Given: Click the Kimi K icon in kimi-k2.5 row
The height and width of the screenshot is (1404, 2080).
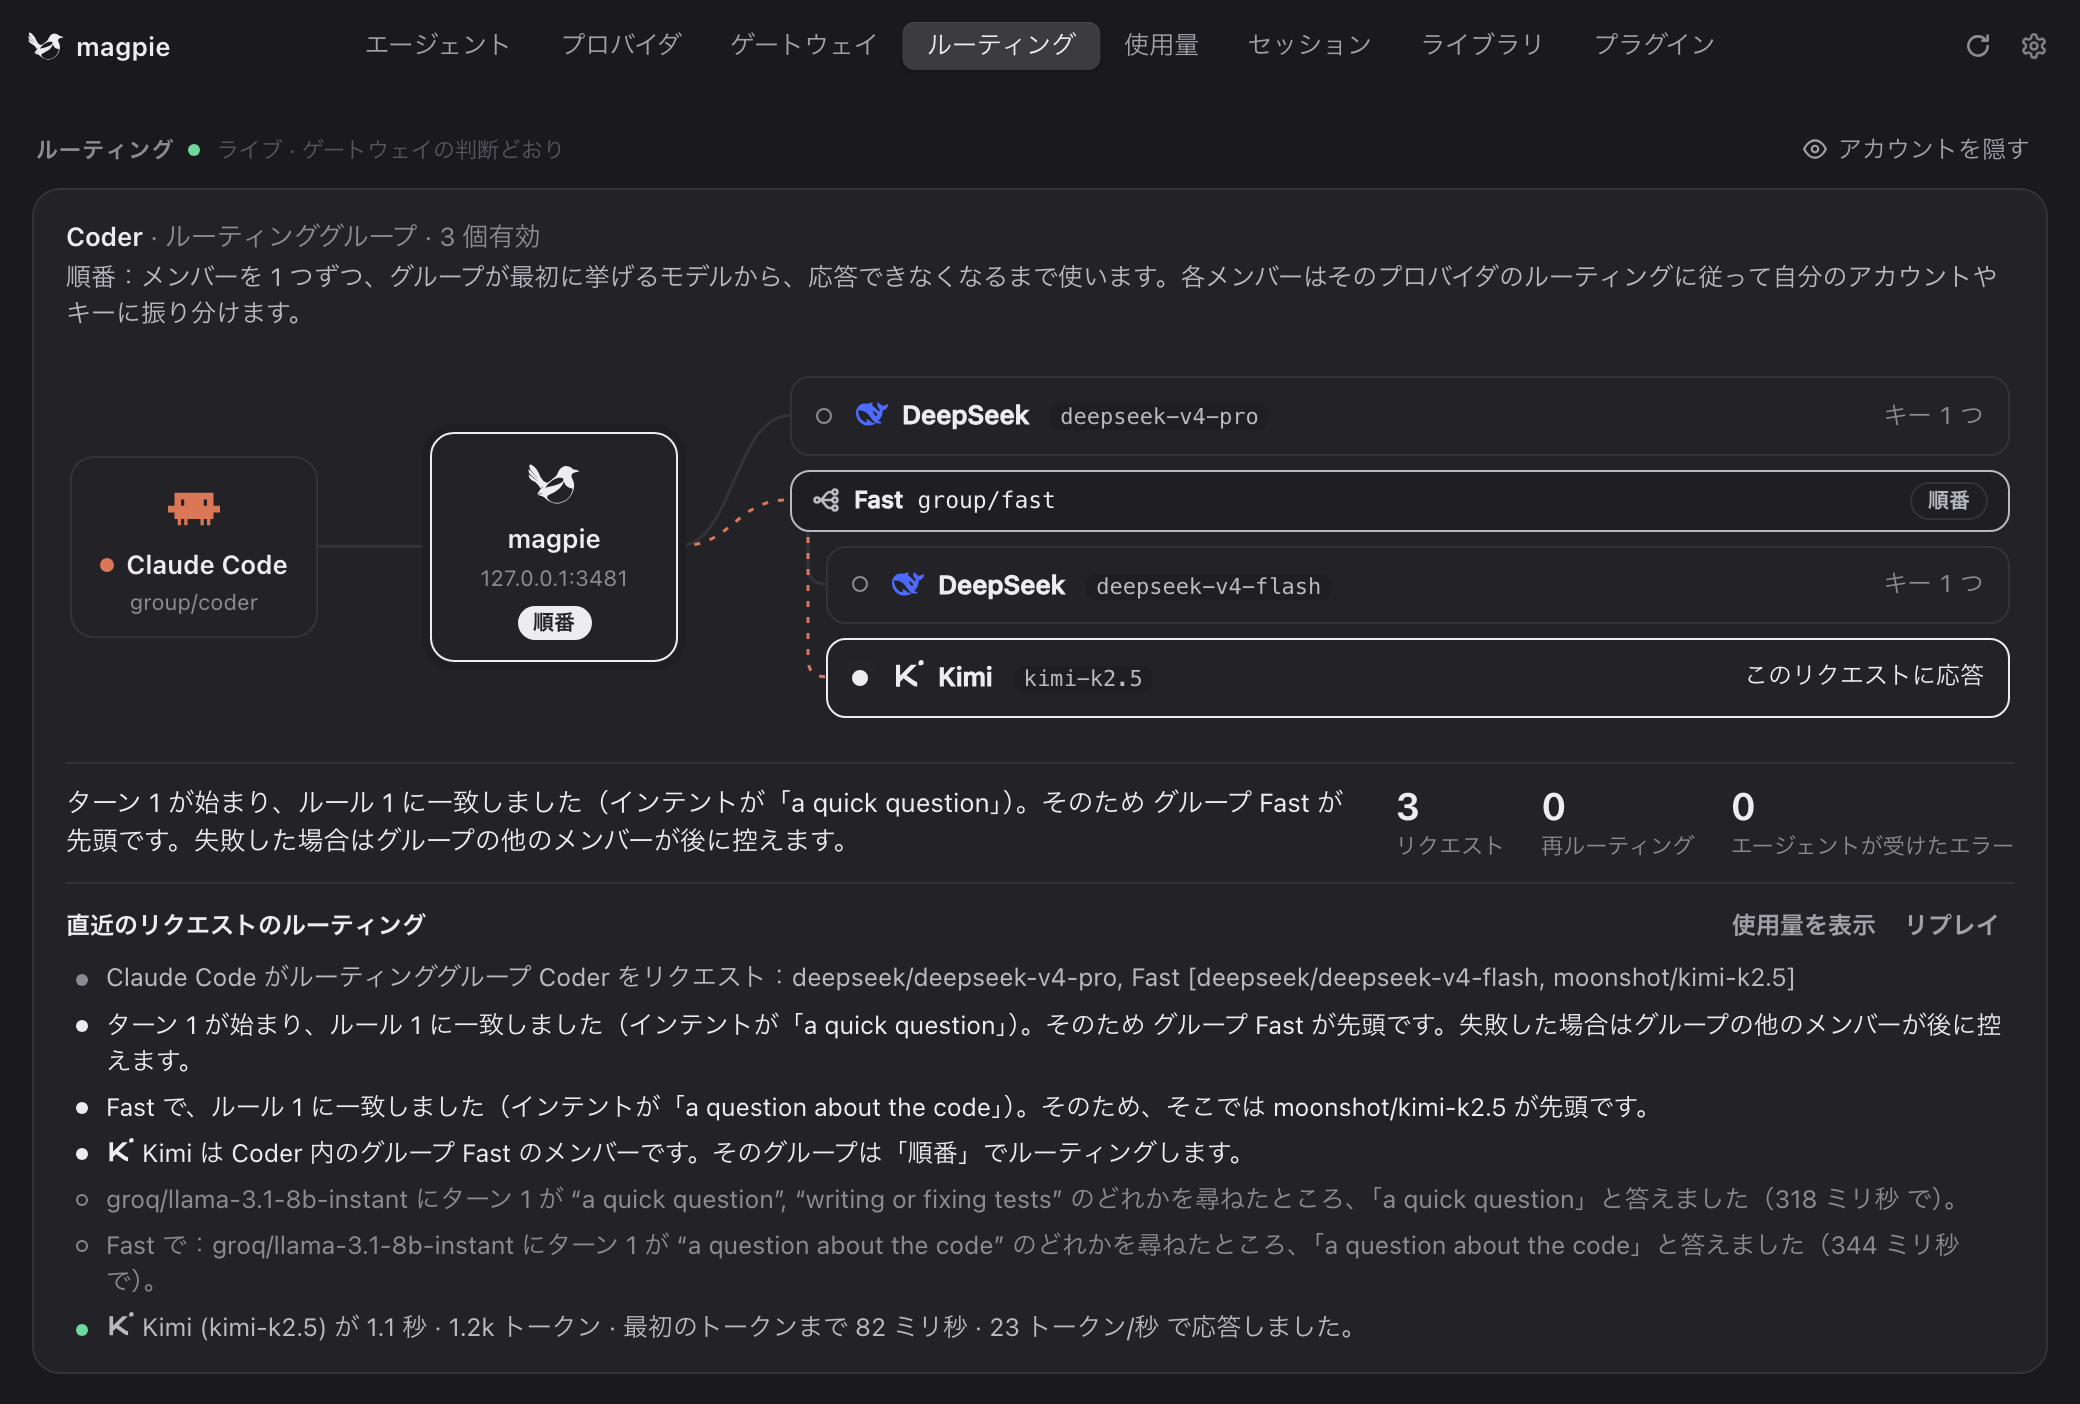Looking at the screenshot, I should [908, 676].
